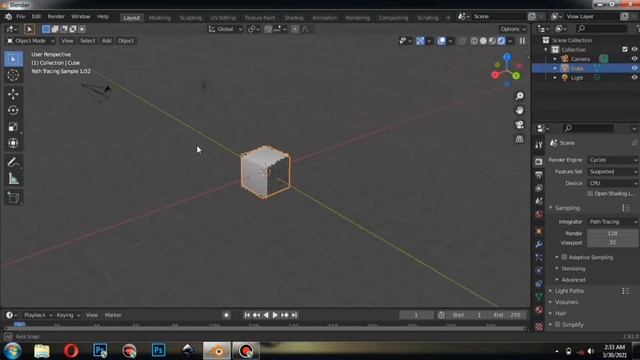Viewport: 640px width, 360px height.
Task: Hide the Cube in outliner
Action: pos(634,68)
